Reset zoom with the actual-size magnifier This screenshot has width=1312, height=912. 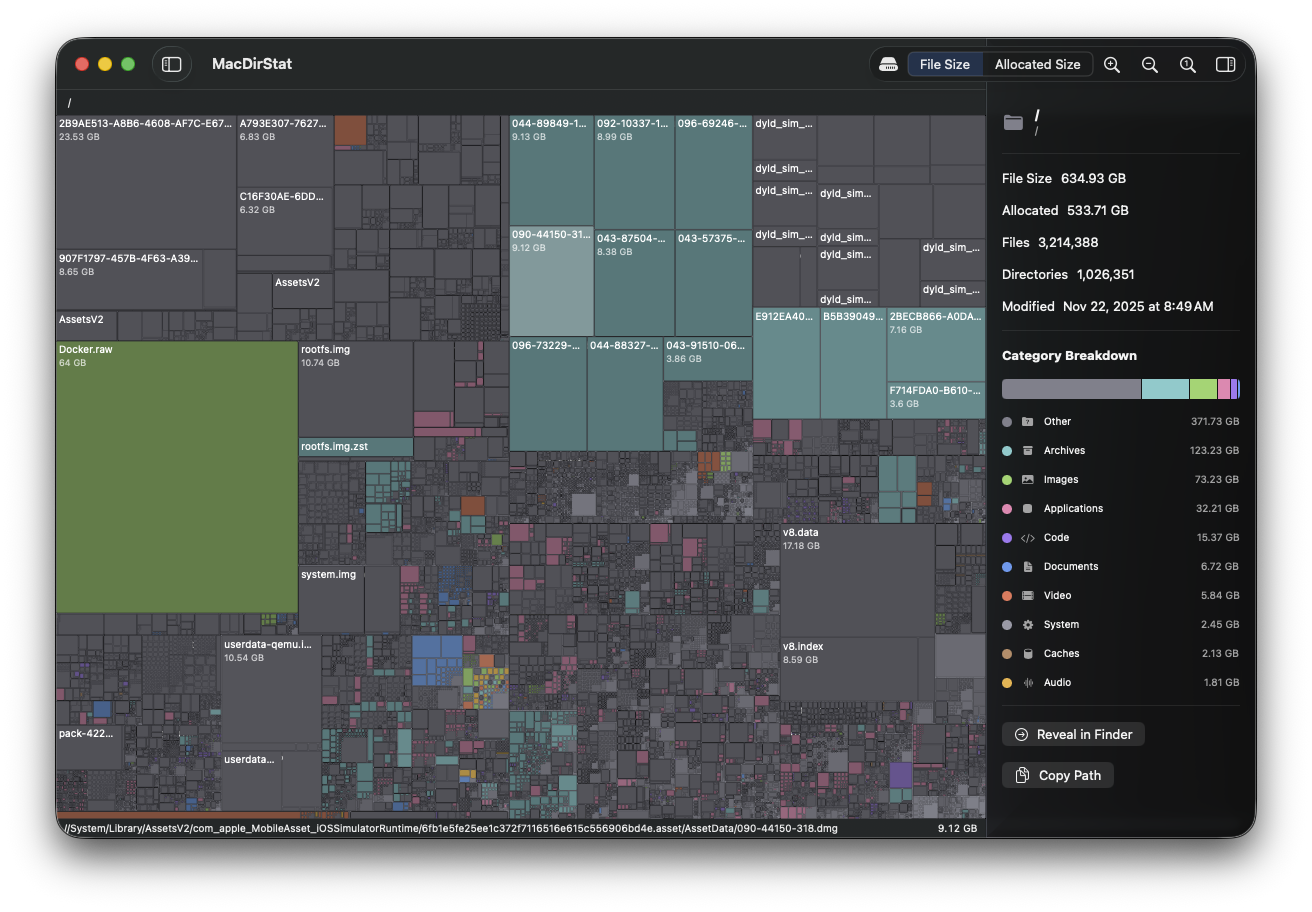click(x=1188, y=64)
